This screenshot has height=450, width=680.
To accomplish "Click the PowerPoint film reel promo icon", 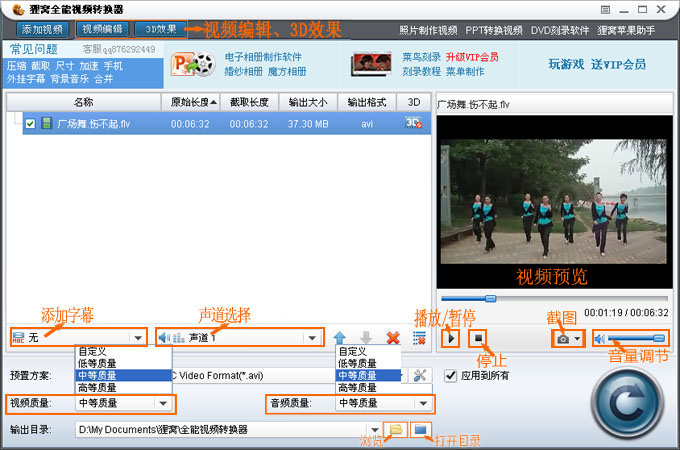I will click(193, 64).
